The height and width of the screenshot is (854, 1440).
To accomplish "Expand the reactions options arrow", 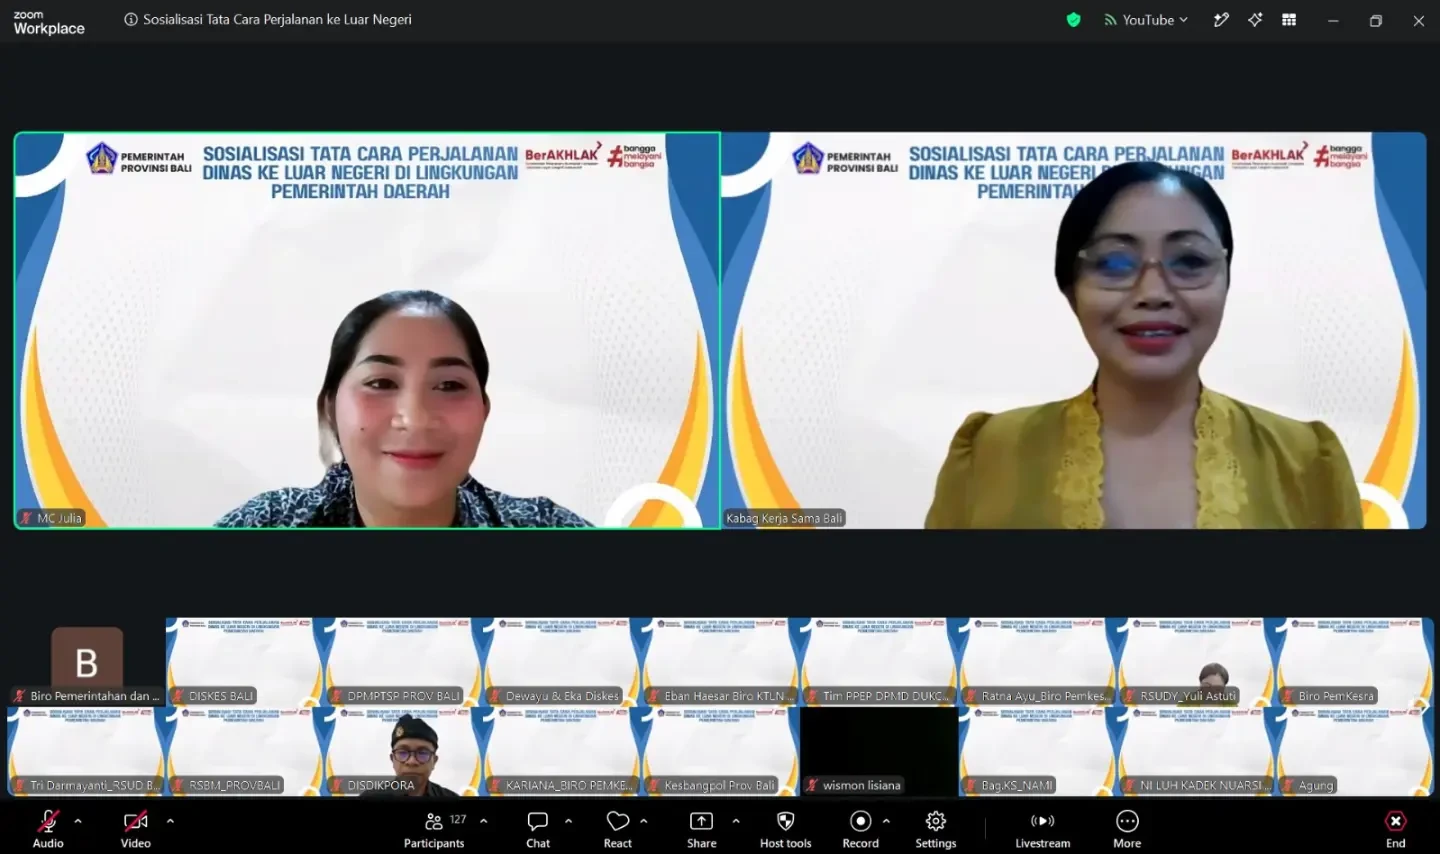I will pos(644,821).
